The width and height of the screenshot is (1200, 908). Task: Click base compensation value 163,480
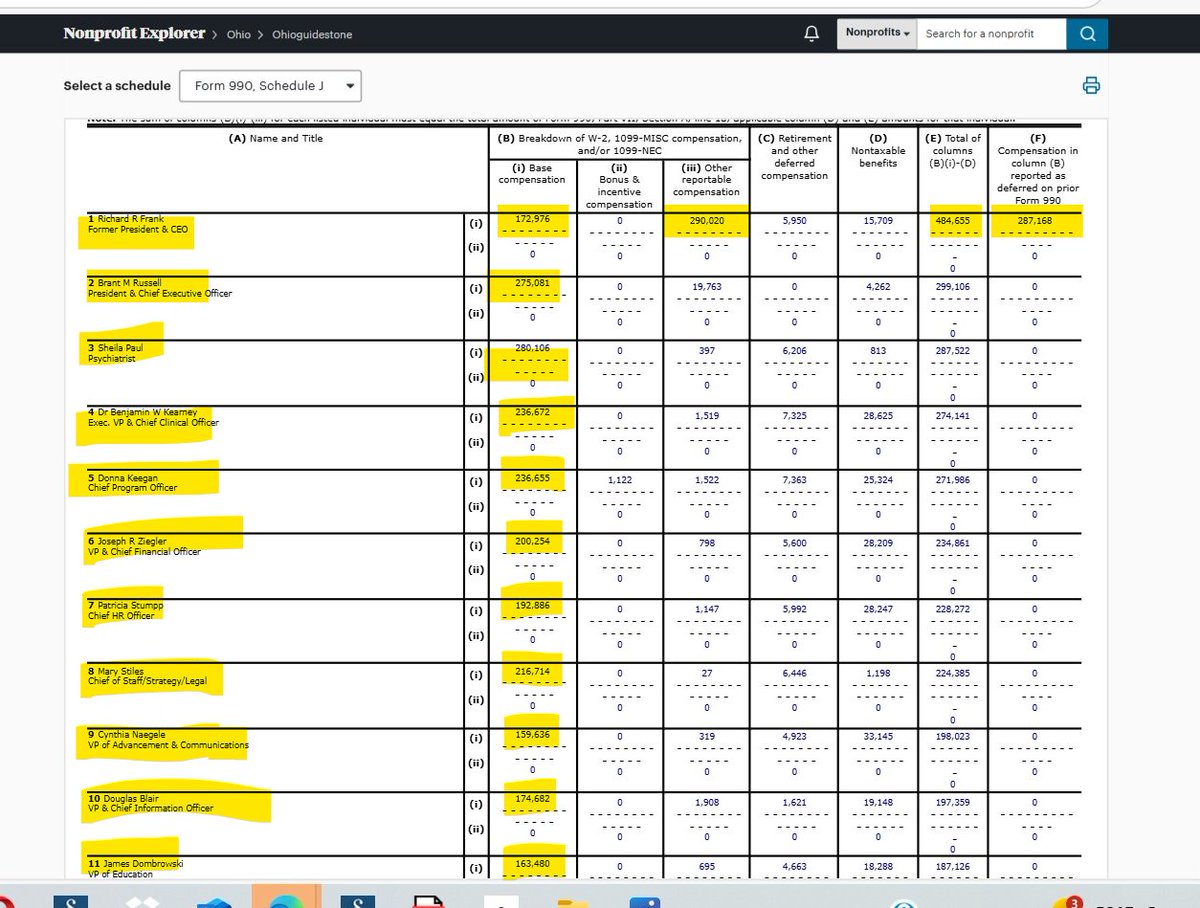coord(532,865)
